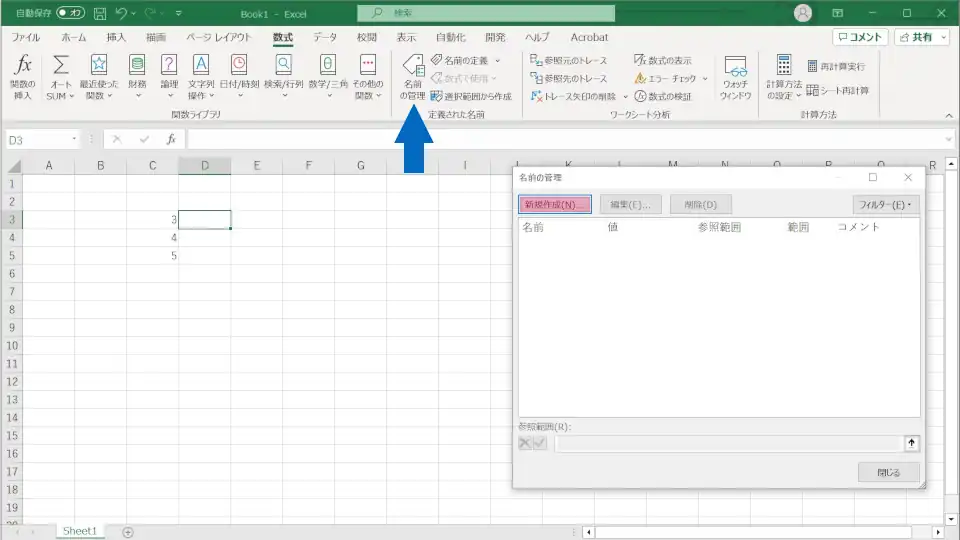Click Create from Selection (選択範囲から作成)
The height and width of the screenshot is (540, 960).
471,96
